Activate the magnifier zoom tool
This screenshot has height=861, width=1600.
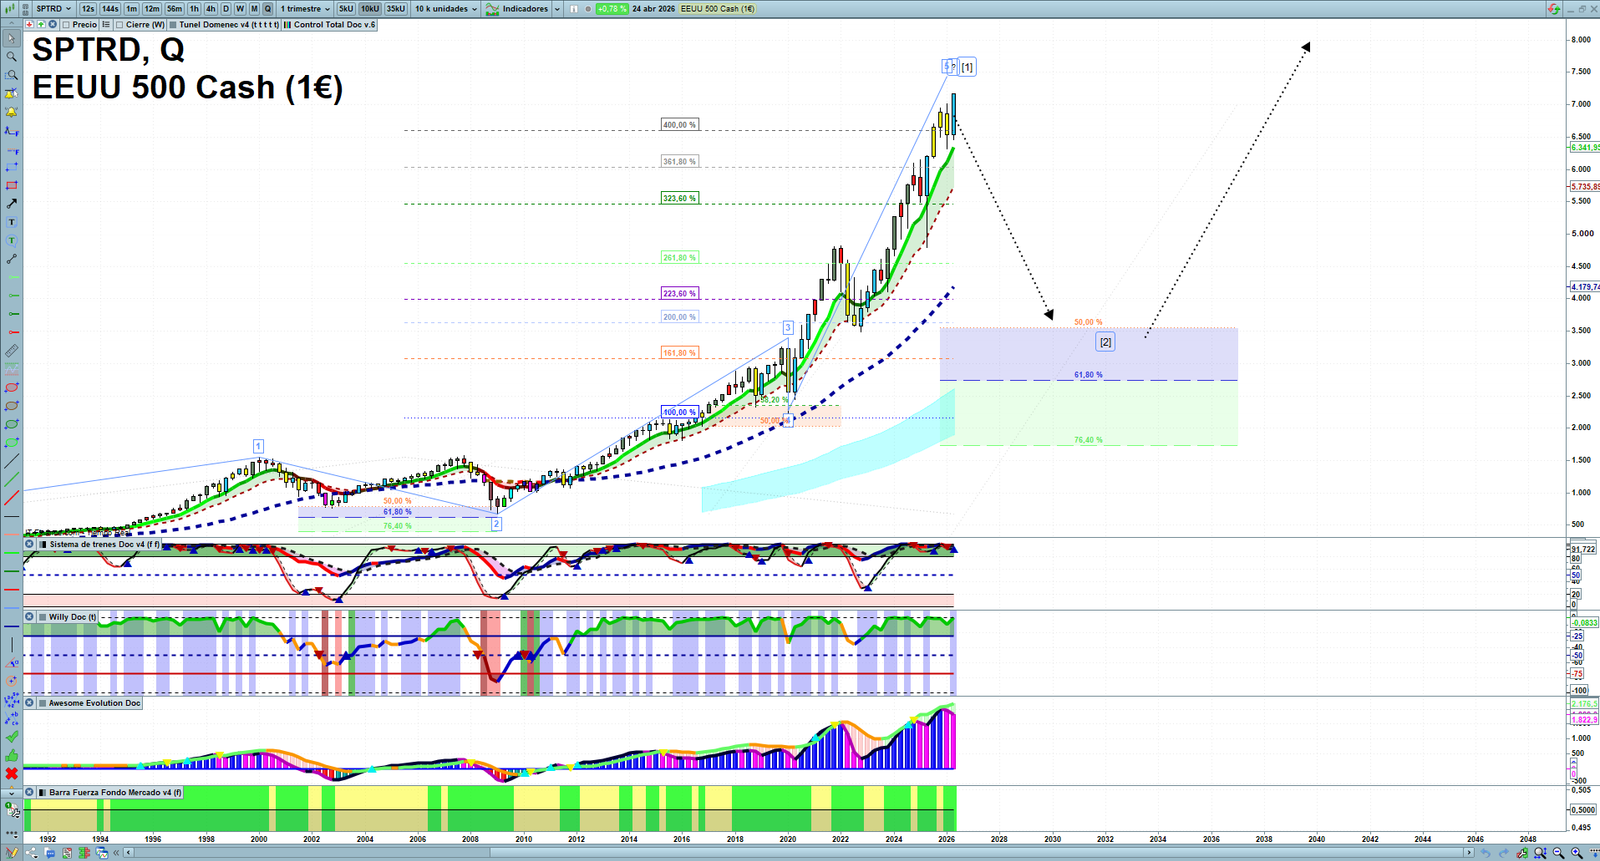point(11,57)
